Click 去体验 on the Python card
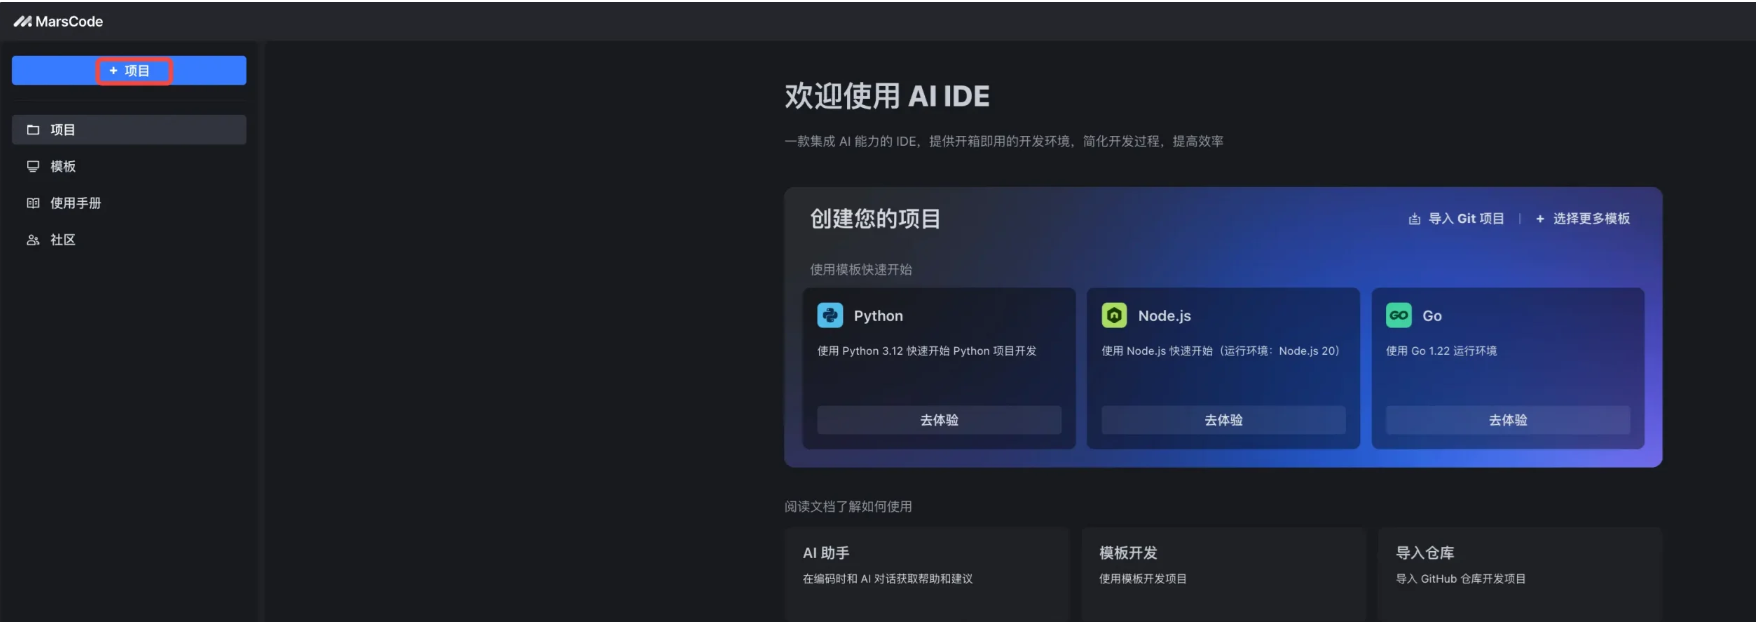The image size is (1756, 622). 939,420
